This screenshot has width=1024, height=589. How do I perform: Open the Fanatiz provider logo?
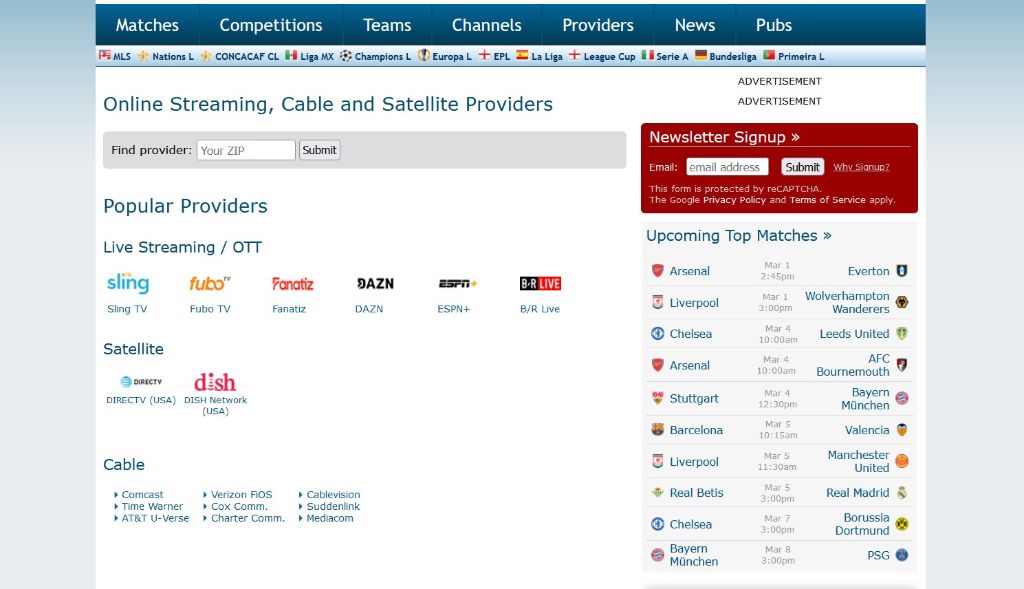(293, 284)
